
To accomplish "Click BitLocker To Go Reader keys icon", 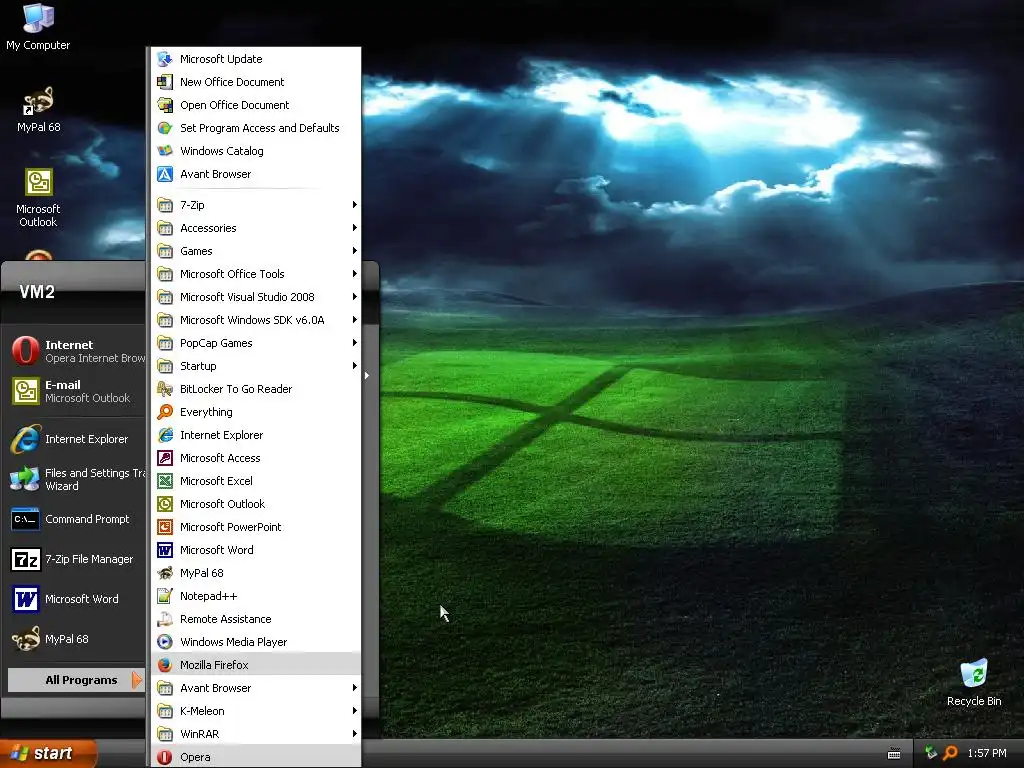I will click(x=165, y=389).
